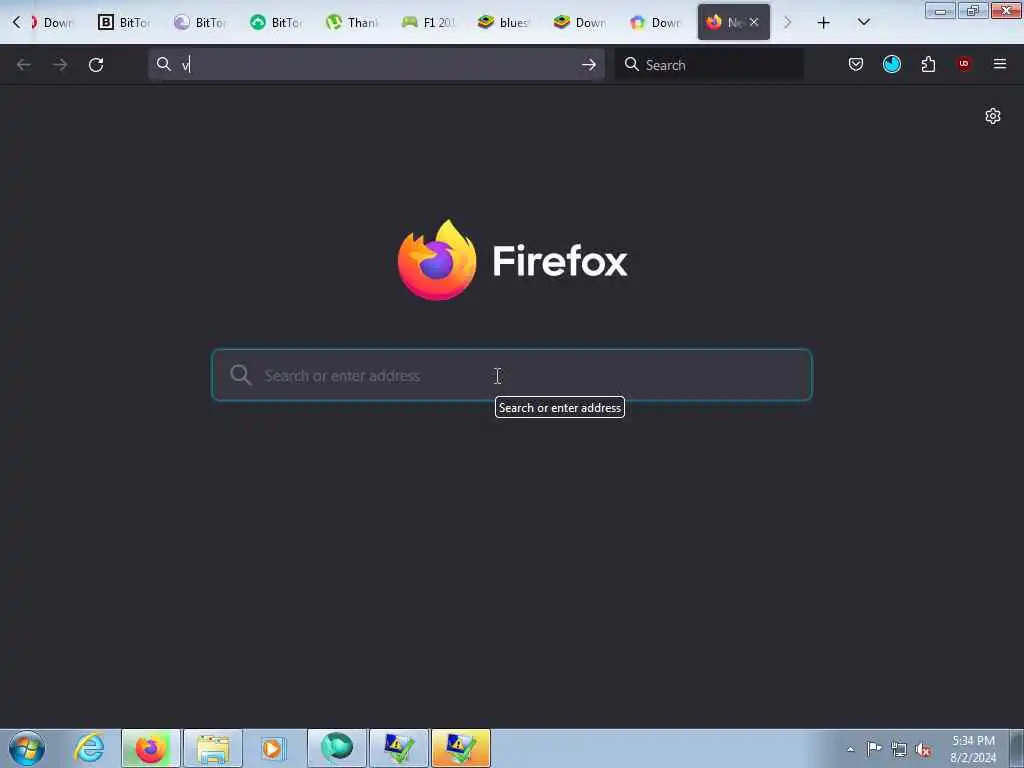The width and height of the screenshot is (1024, 768).
Task: Switch to Firefox in taskbar
Action: coord(151,748)
